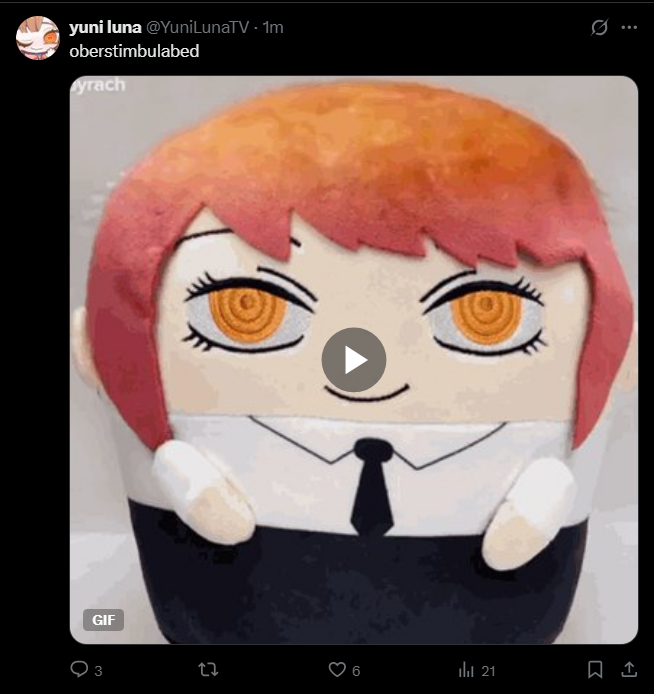Open the post via the 1m timestamp

(273, 27)
